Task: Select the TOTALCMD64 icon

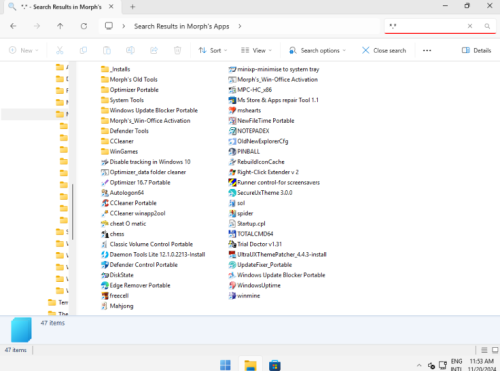Action: click(232, 234)
